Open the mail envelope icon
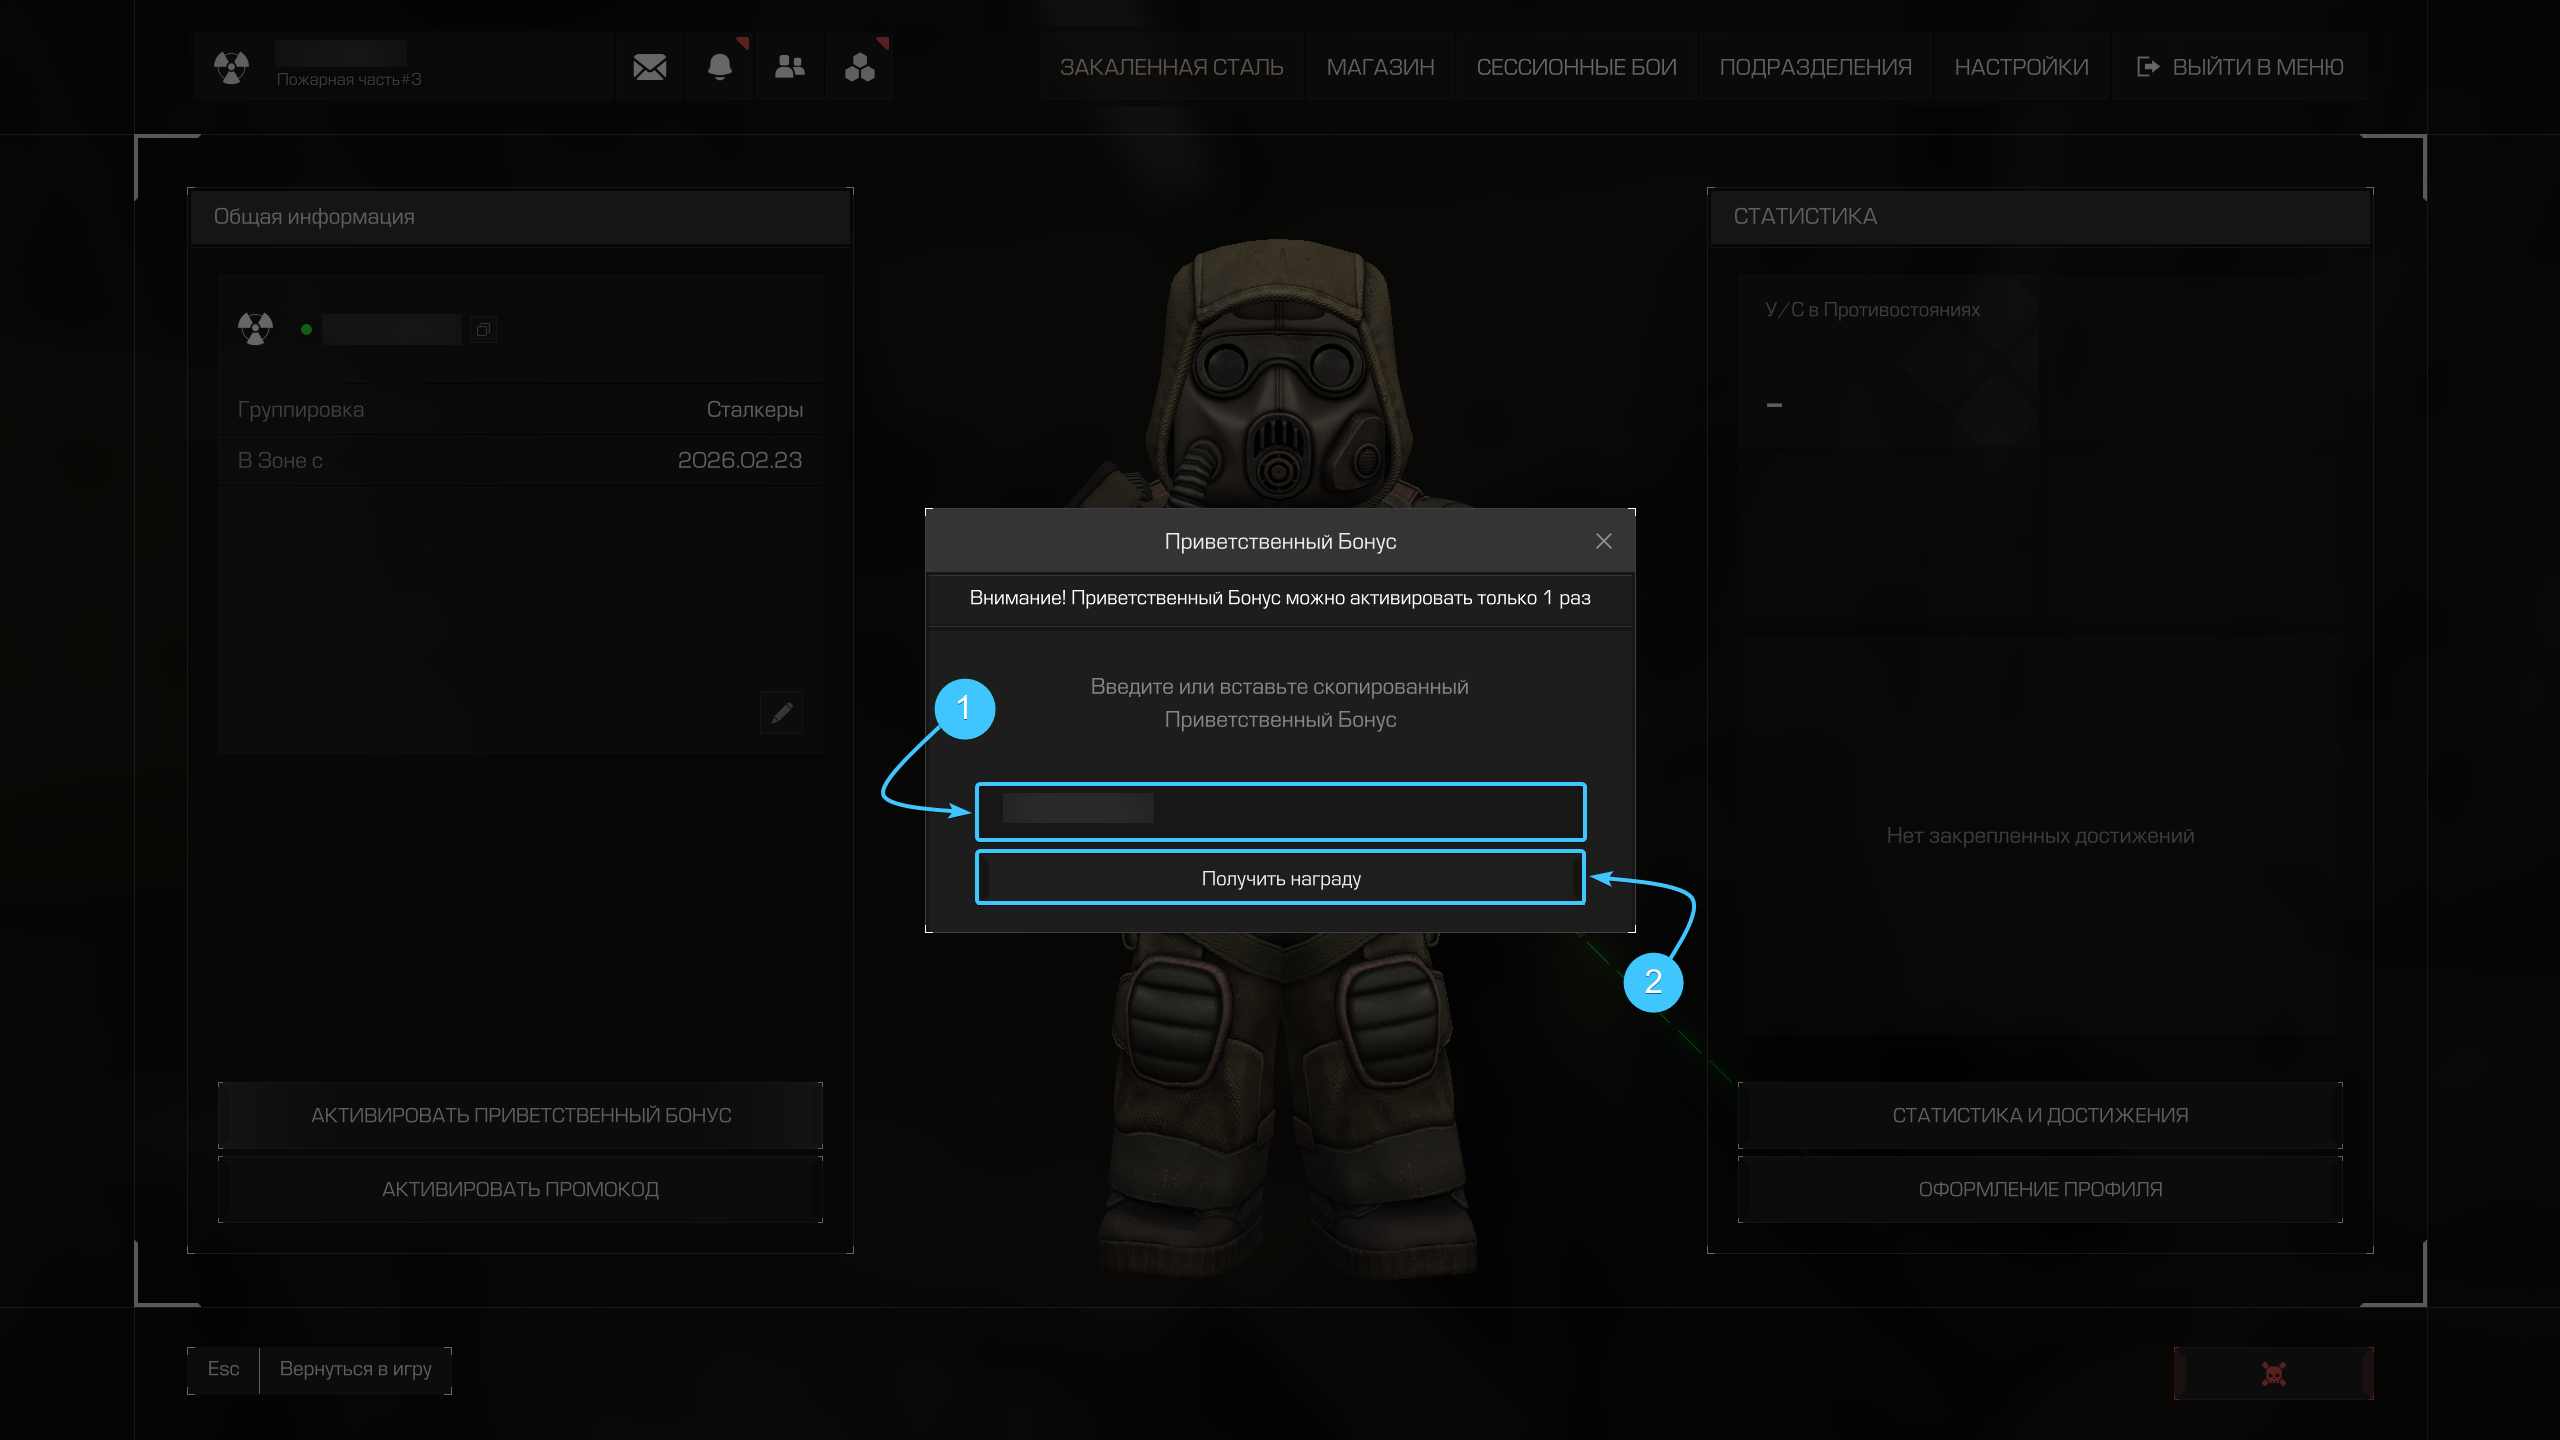 click(x=649, y=67)
